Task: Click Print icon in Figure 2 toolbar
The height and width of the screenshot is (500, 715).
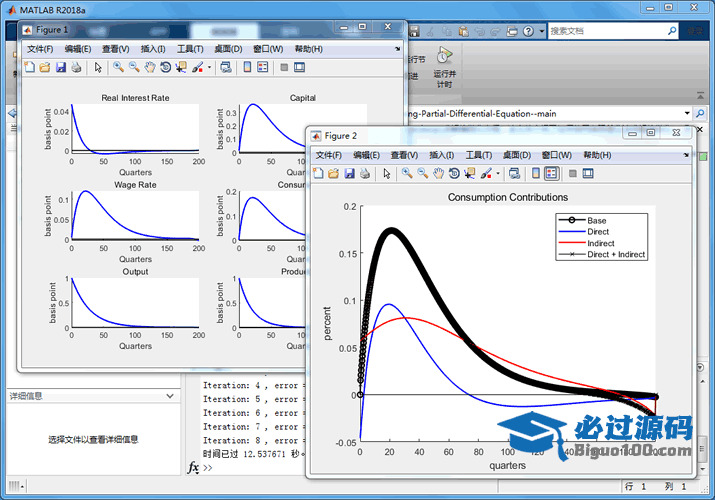Action: 365,173
